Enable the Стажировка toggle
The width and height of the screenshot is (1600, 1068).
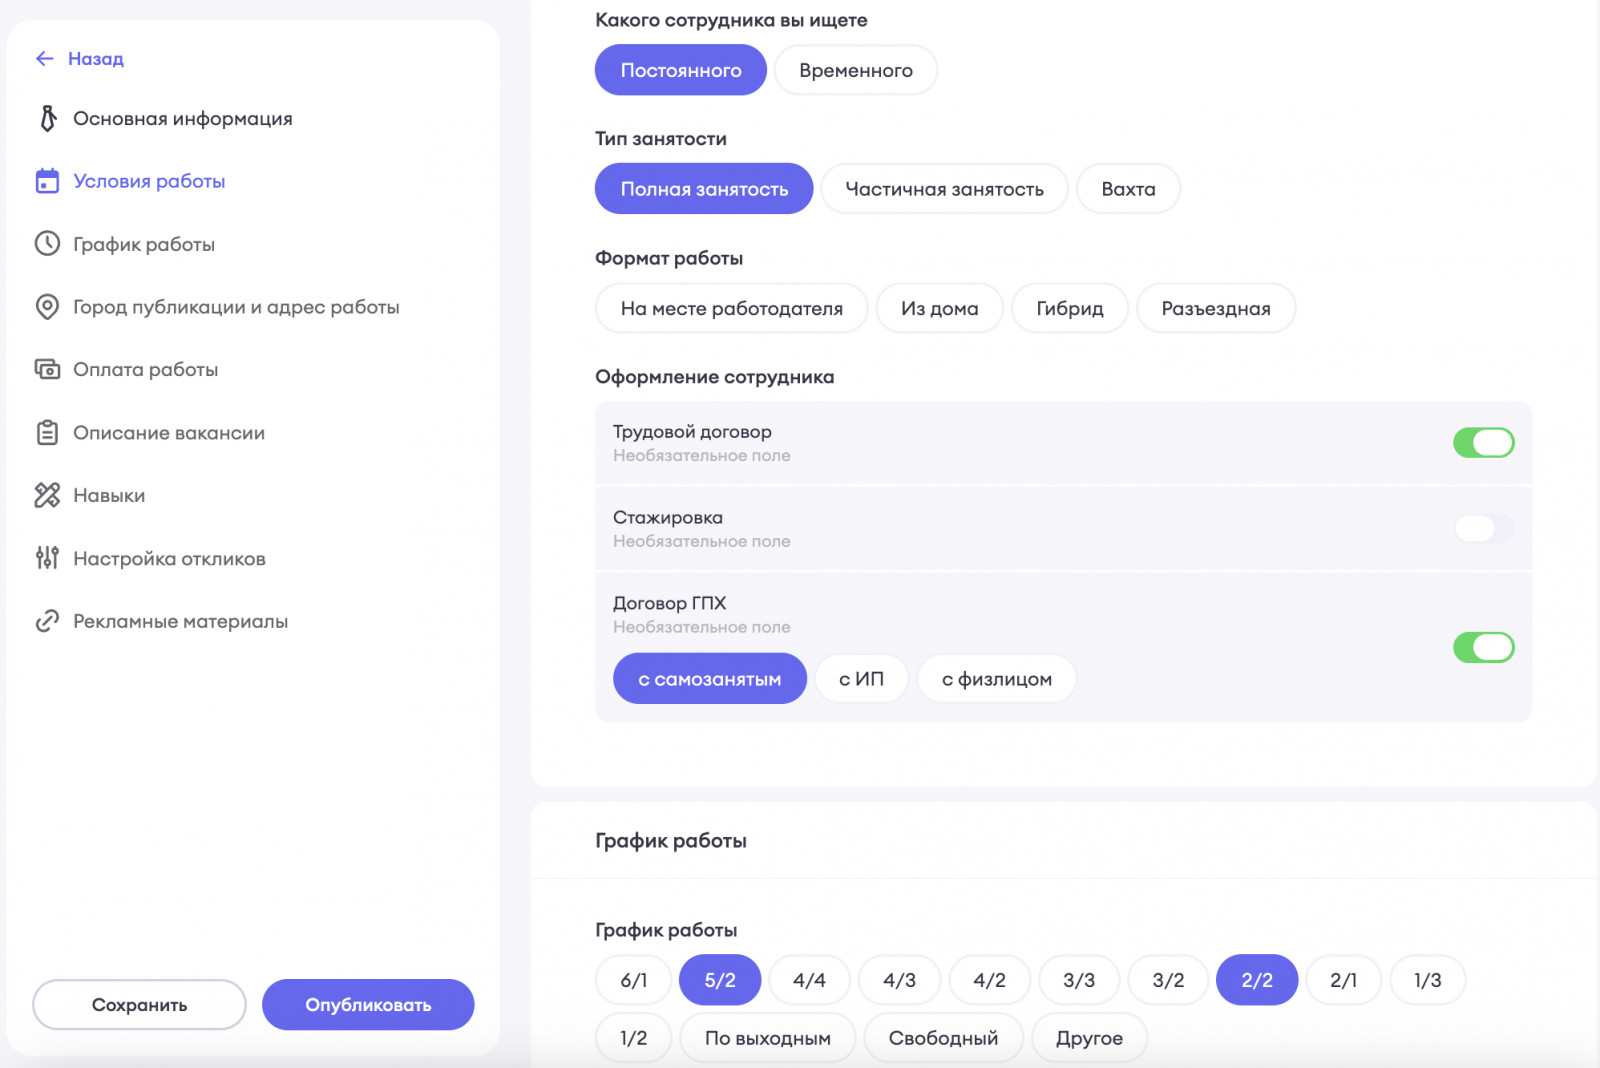[x=1483, y=528]
